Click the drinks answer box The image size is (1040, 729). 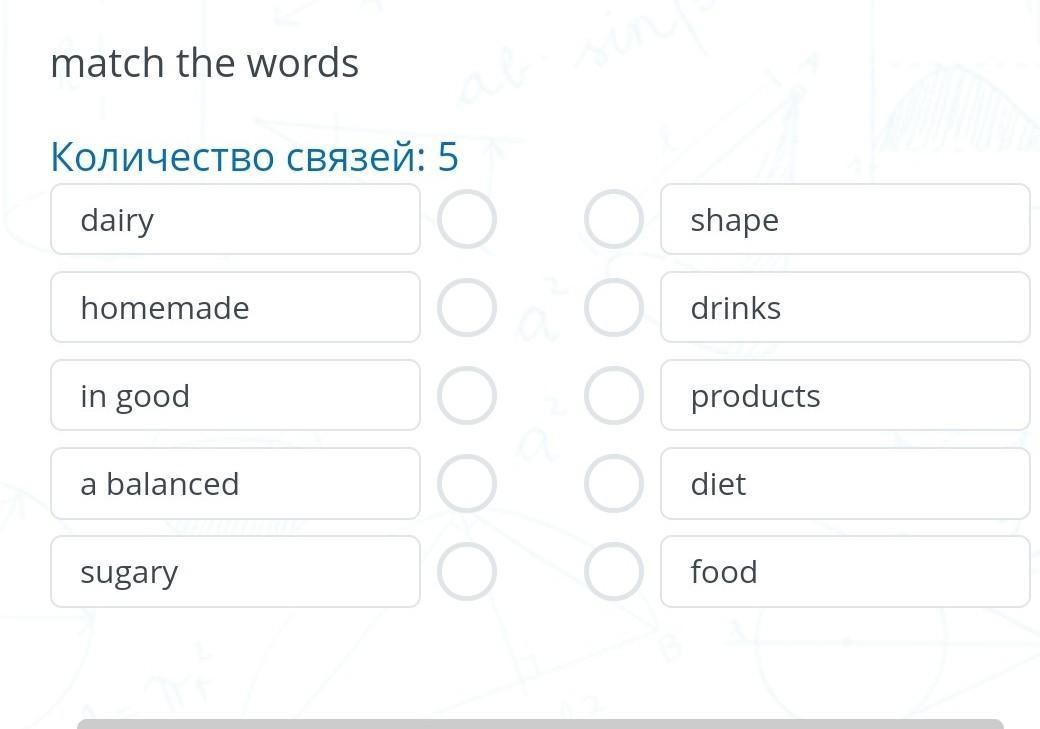coord(846,307)
